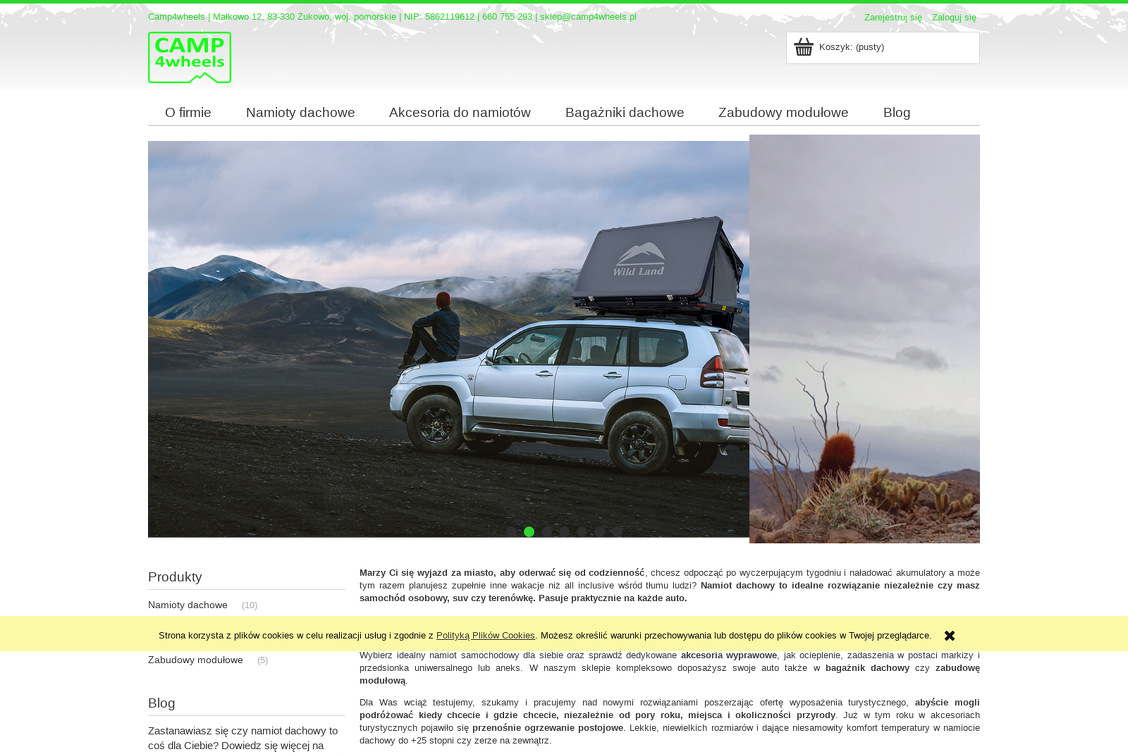Select Bagażniki dachowe in navigation

click(x=624, y=112)
